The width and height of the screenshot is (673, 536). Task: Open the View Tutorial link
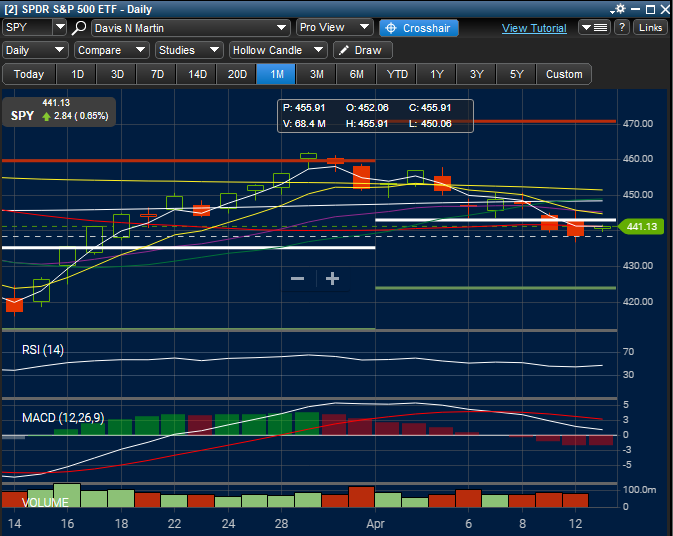(534, 28)
